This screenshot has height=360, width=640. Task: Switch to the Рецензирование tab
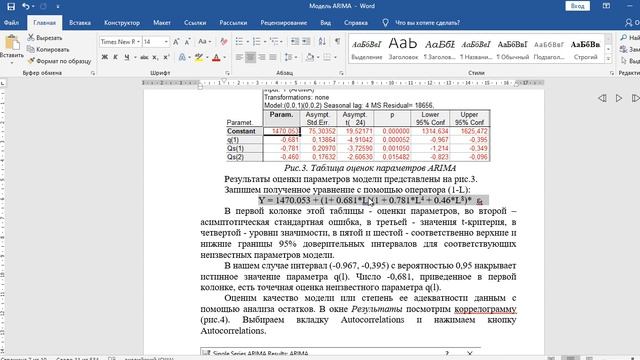pyautogui.click(x=284, y=23)
